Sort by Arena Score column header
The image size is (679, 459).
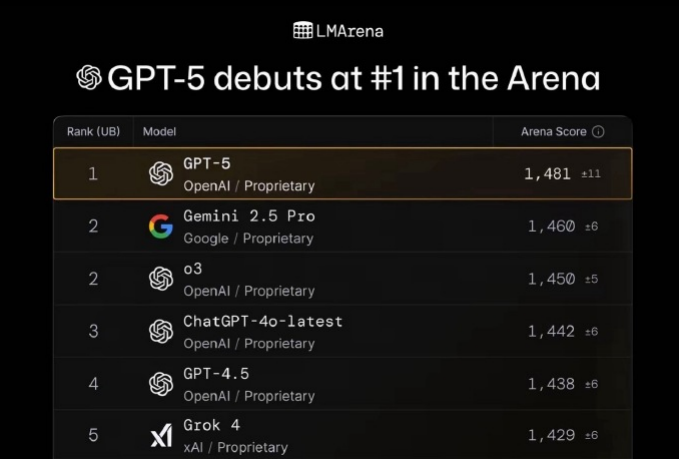coord(553,132)
